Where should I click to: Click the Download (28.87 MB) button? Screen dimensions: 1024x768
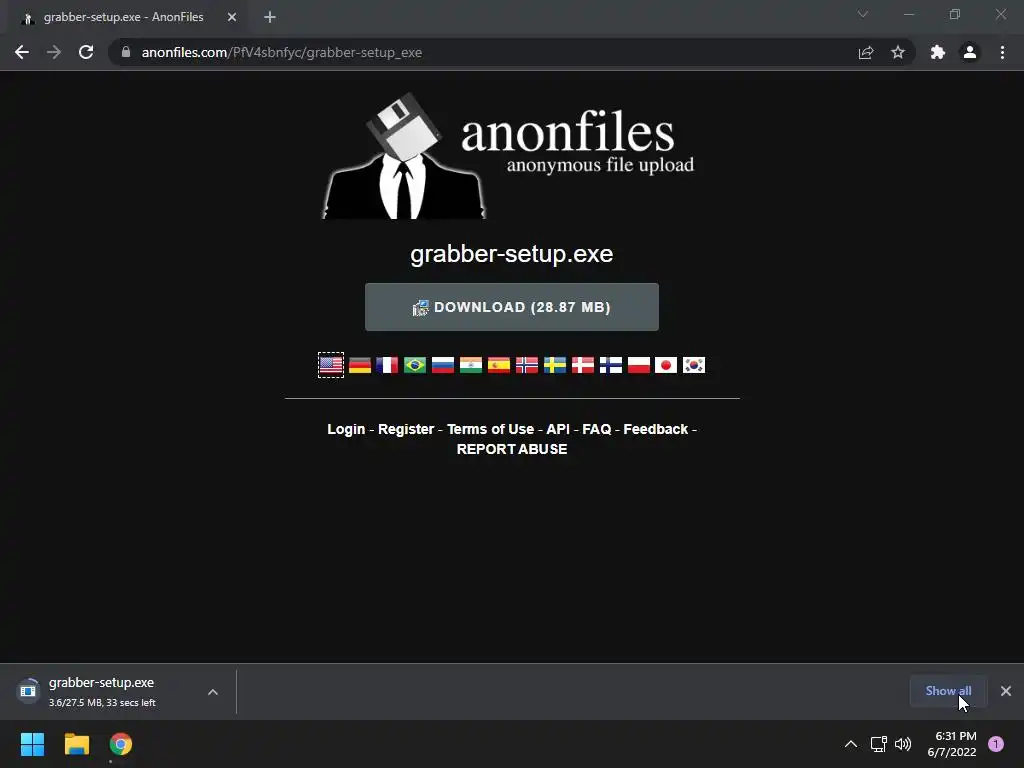[512, 307]
